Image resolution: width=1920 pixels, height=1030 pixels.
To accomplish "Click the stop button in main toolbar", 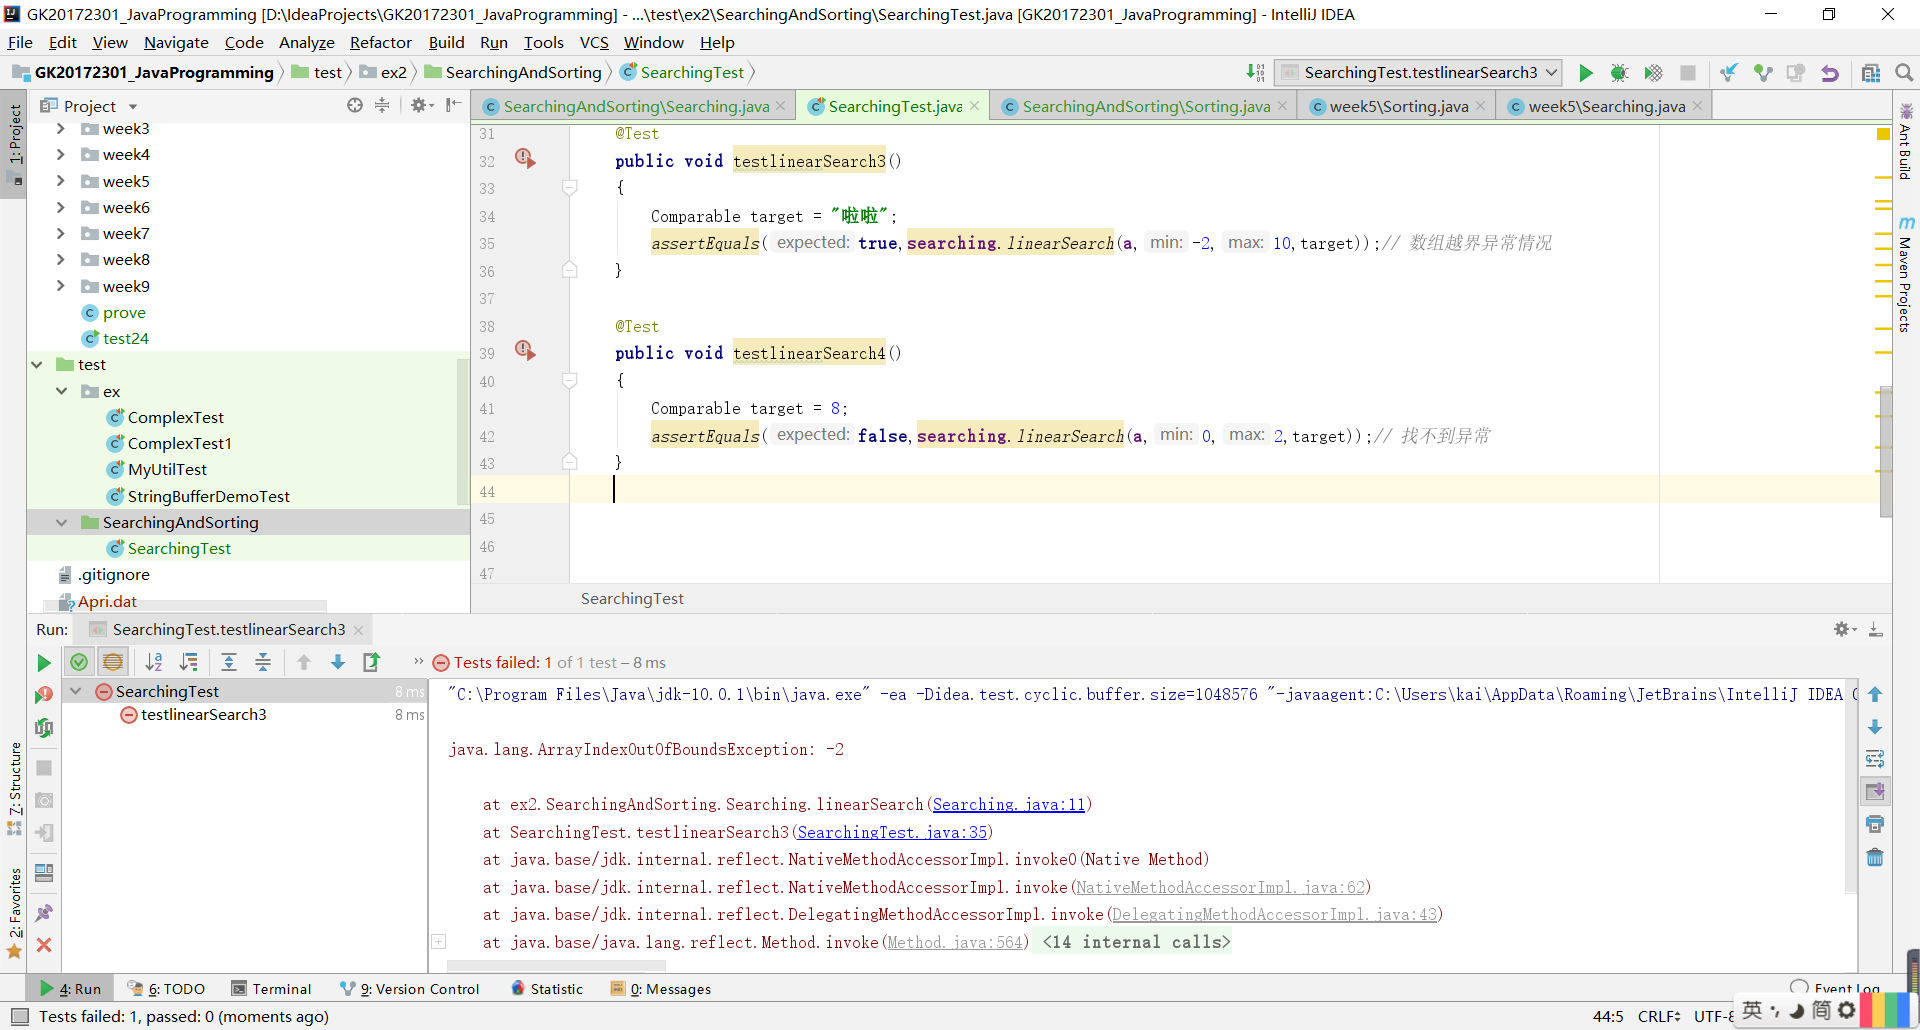I will (1688, 73).
